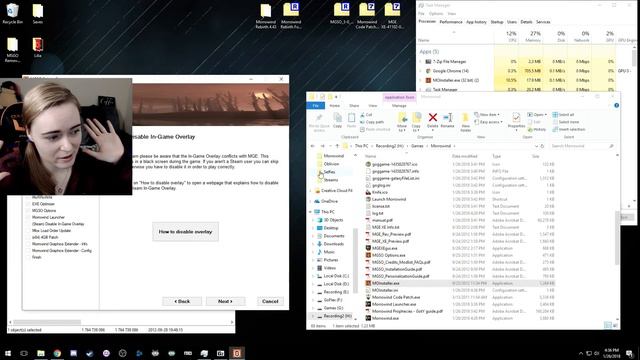This screenshot has width=640, height=360.
Task: Select Mlox Load Order Update installer step
Action: 51,231
